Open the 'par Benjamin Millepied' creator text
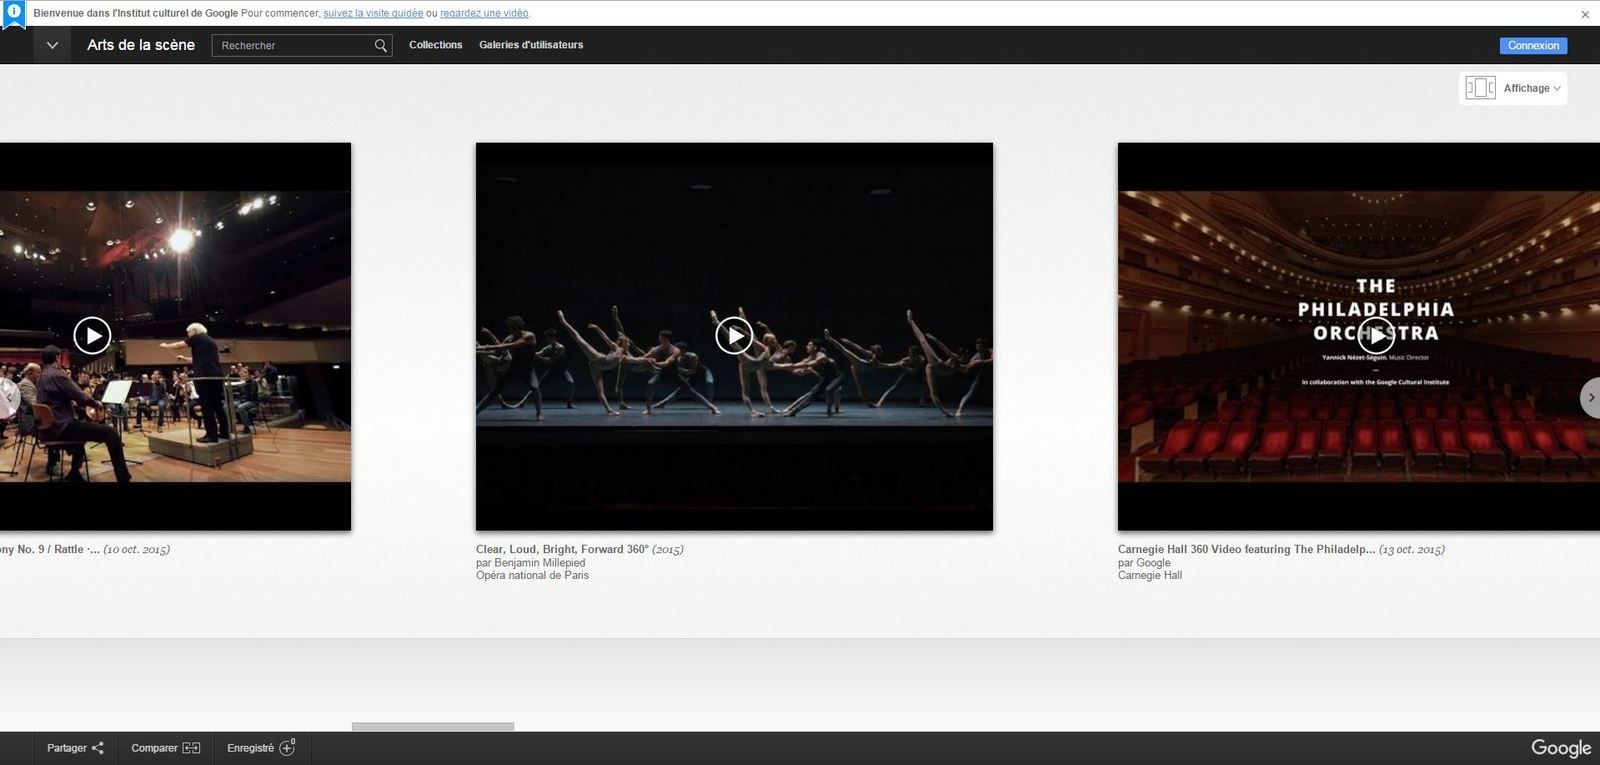 [x=530, y=563]
